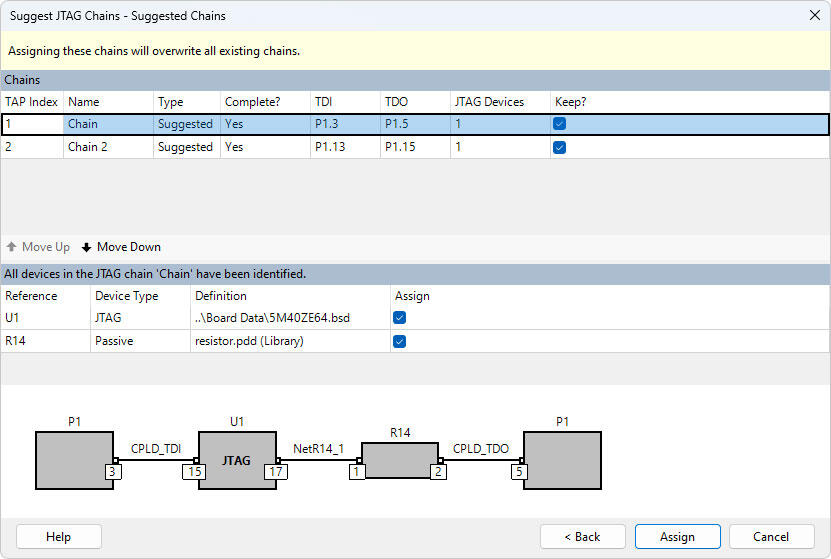Go back with the Back button

[x=582, y=537]
